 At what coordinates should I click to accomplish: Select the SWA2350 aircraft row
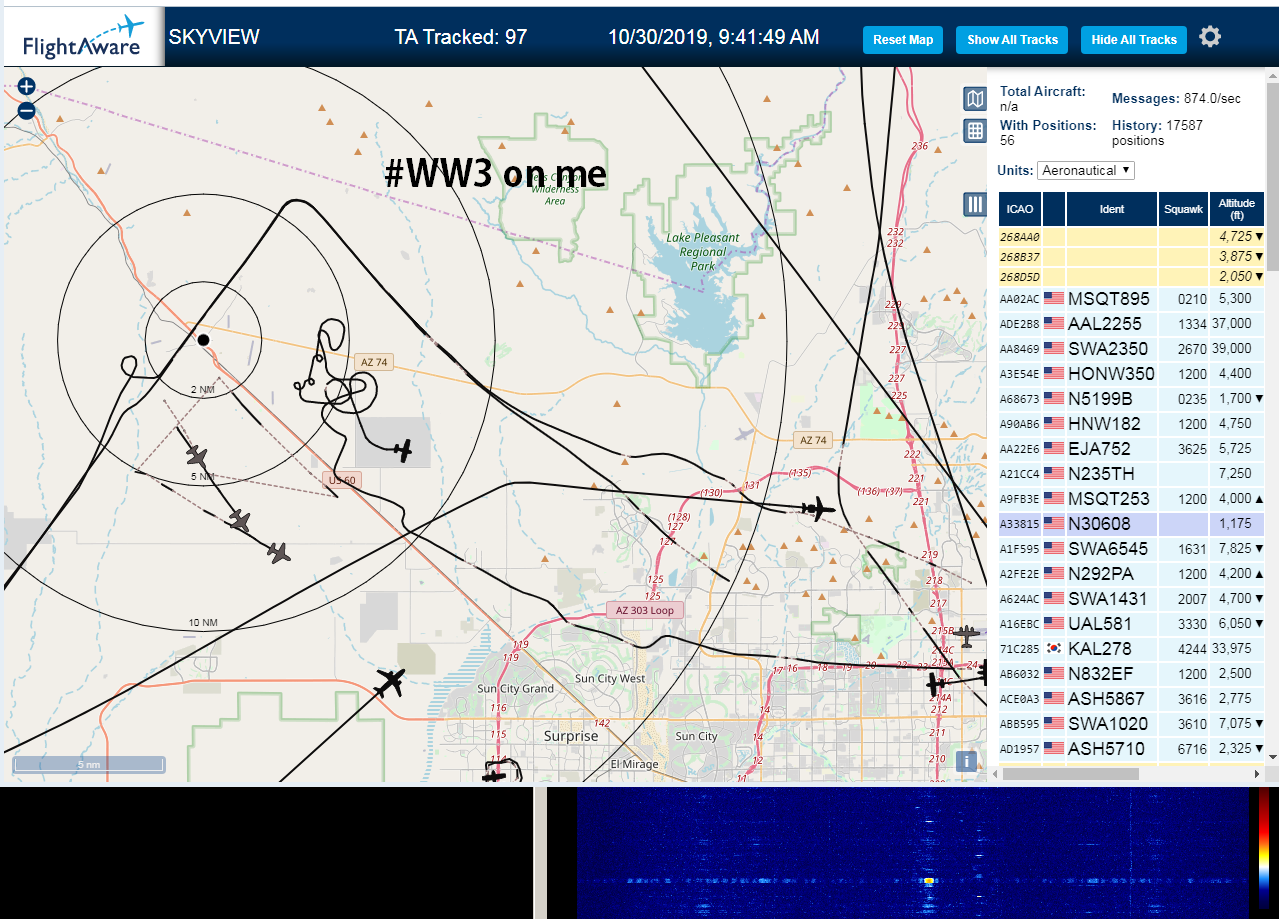[x=1132, y=348]
